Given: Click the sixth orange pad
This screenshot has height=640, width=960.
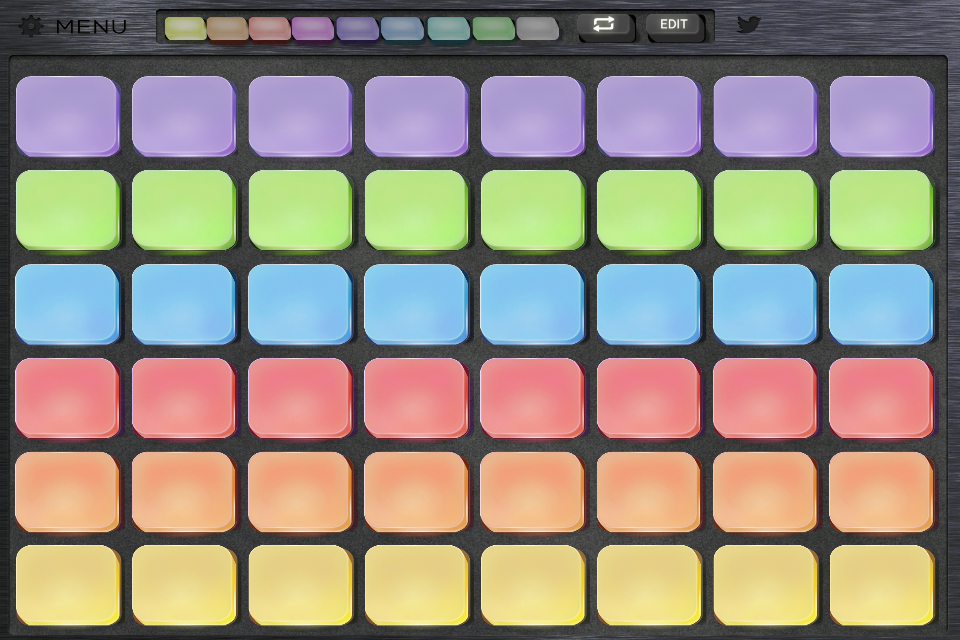Looking at the screenshot, I should tap(649, 492).
